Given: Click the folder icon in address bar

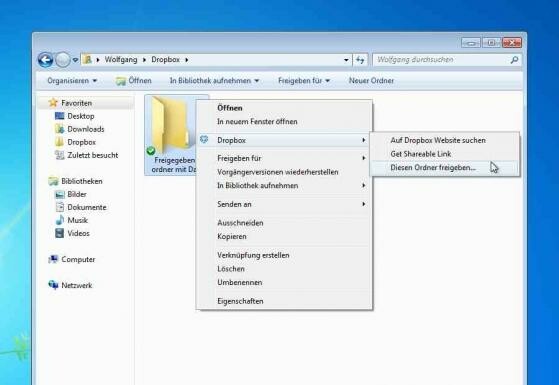Looking at the screenshot, I should click(x=87, y=60).
